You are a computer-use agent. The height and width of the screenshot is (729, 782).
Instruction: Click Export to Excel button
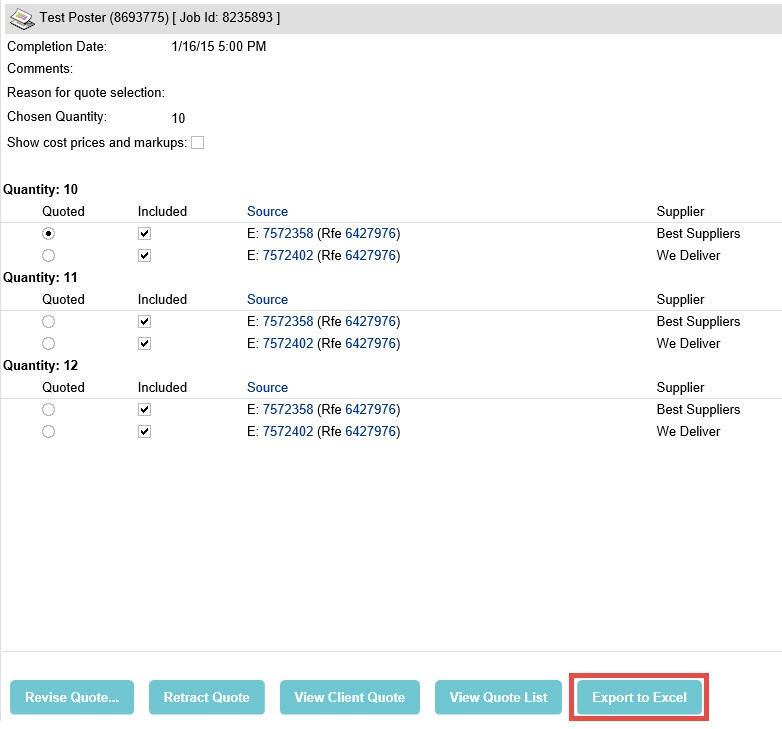click(x=639, y=697)
